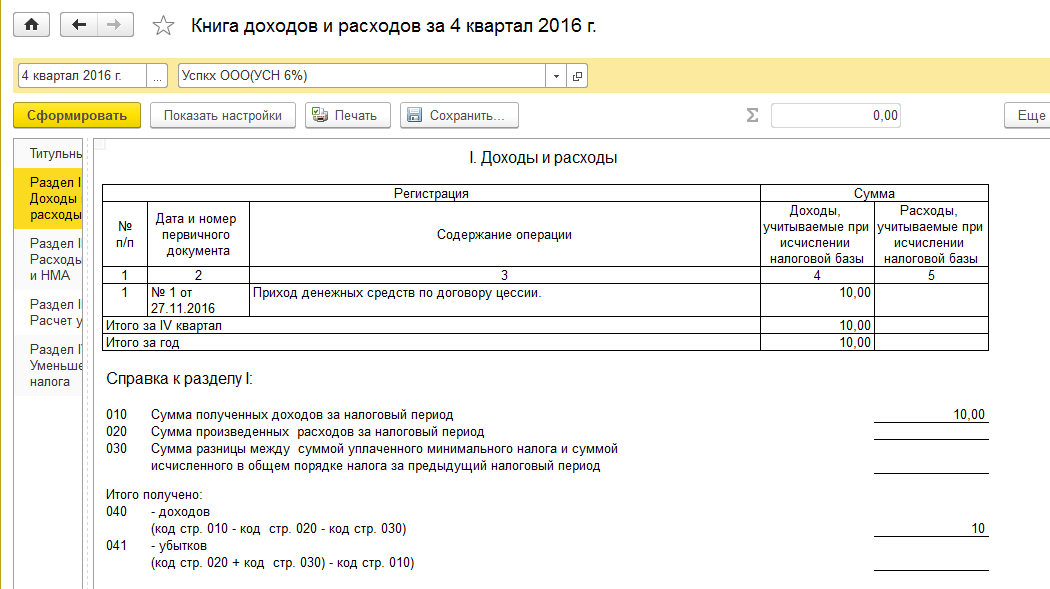1050x589 pixels.
Task: Click the 'I. Доходы и расходы' section title
Action: click(543, 158)
